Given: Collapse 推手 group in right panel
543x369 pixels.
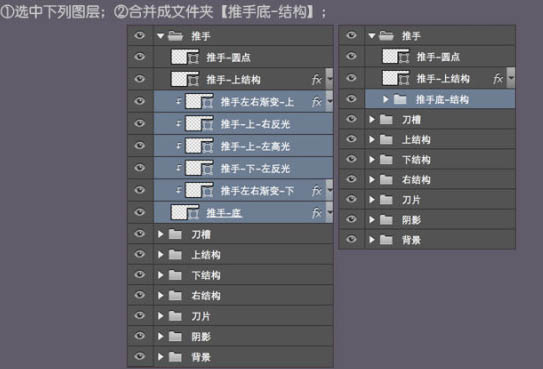Looking at the screenshot, I should (372, 35).
